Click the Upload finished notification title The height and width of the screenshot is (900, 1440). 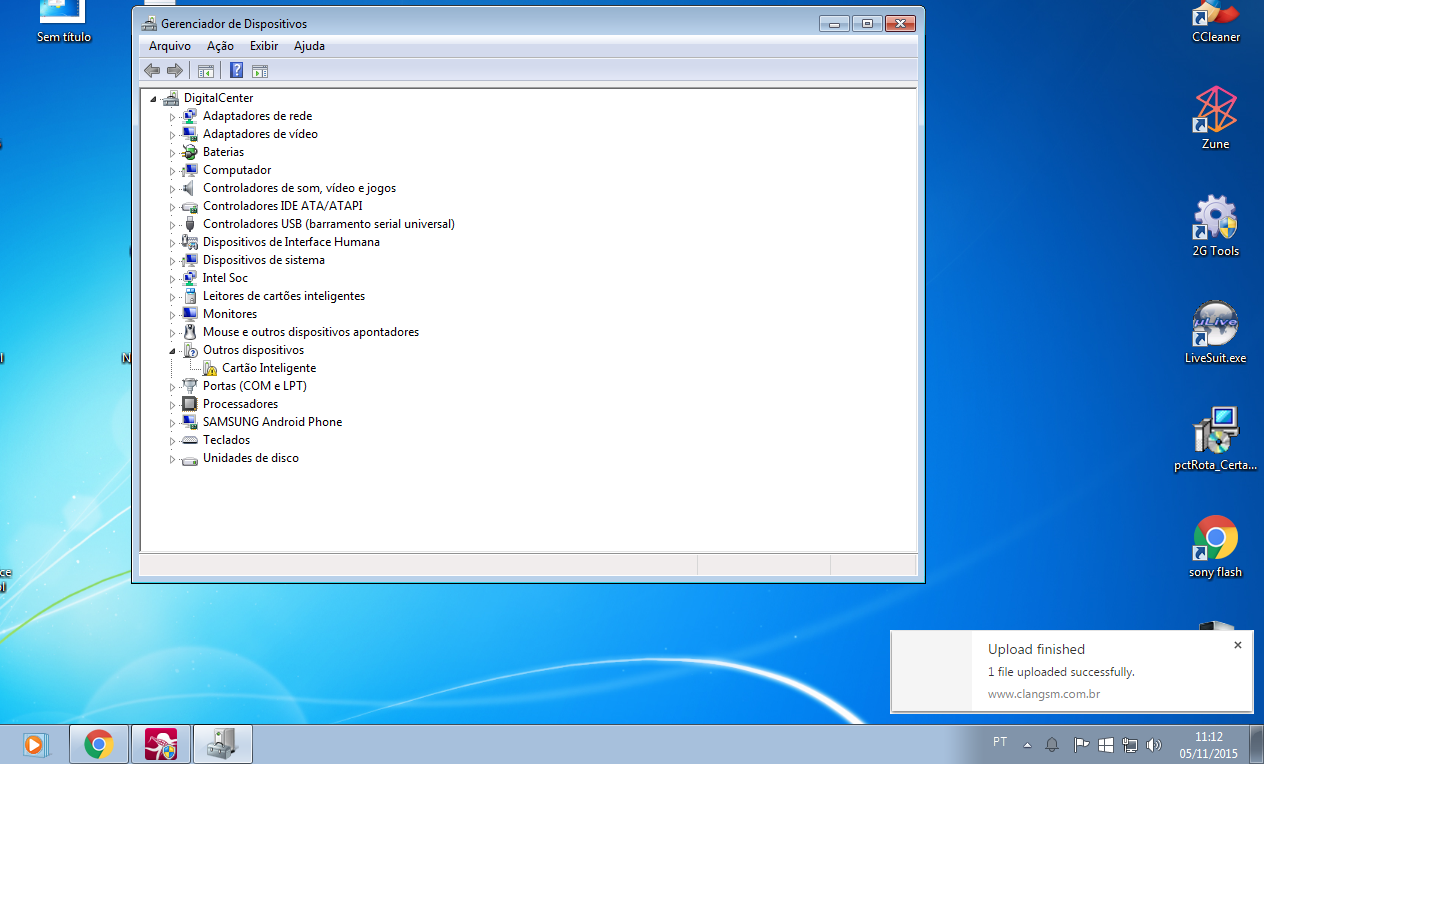tap(1036, 649)
